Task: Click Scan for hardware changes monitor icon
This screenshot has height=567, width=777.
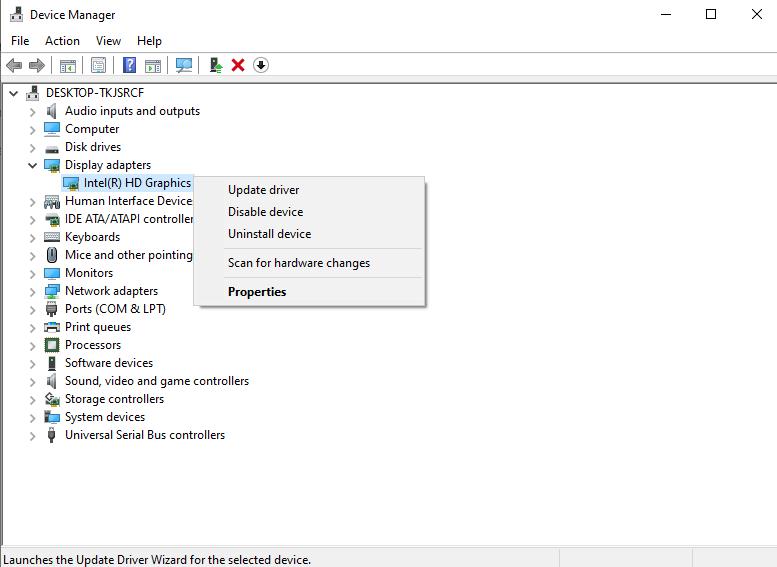Action: click(x=184, y=65)
